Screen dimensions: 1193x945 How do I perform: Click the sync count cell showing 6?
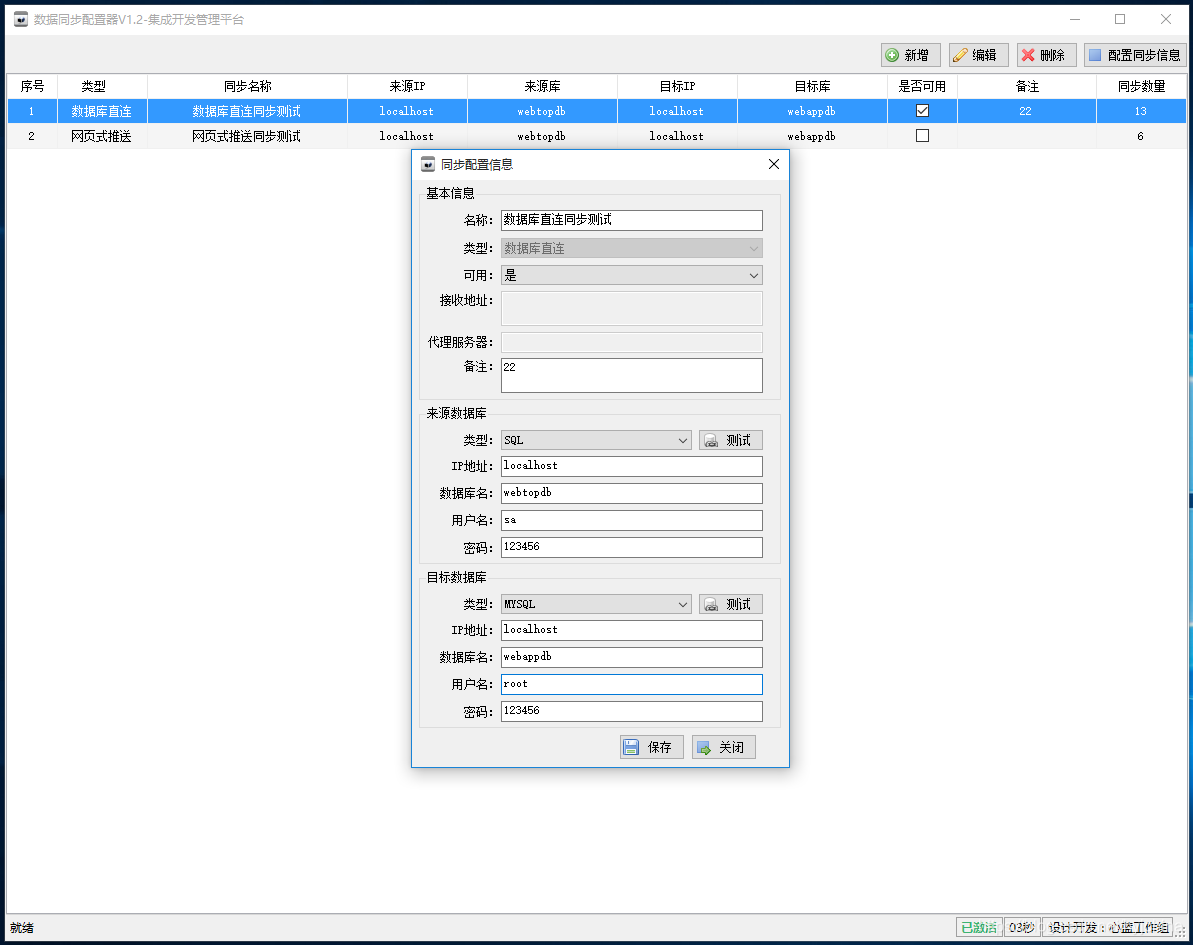pos(1141,136)
